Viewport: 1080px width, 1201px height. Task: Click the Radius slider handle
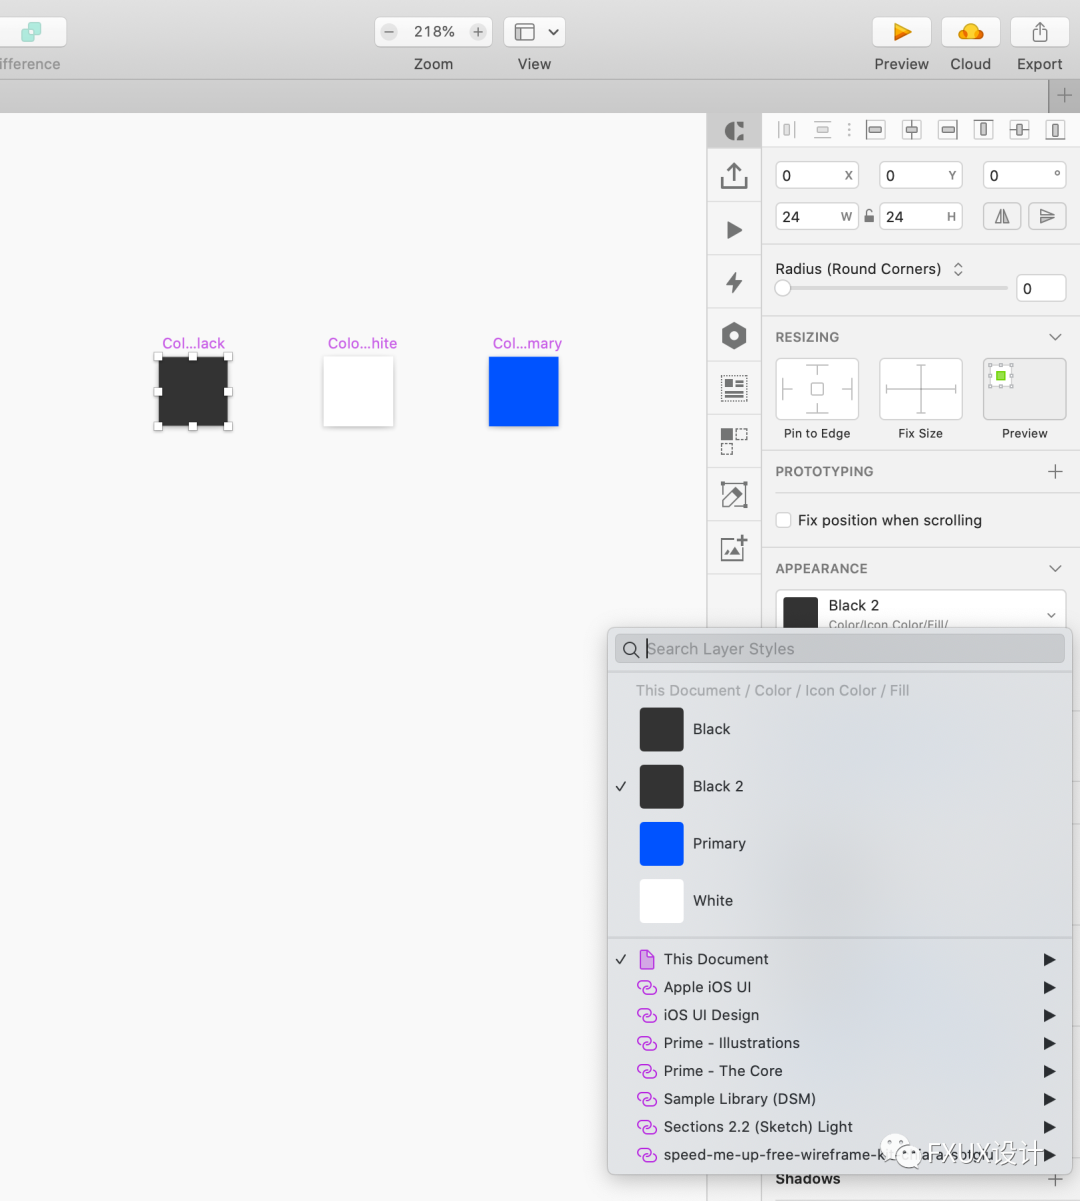click(x=783, y=288)
